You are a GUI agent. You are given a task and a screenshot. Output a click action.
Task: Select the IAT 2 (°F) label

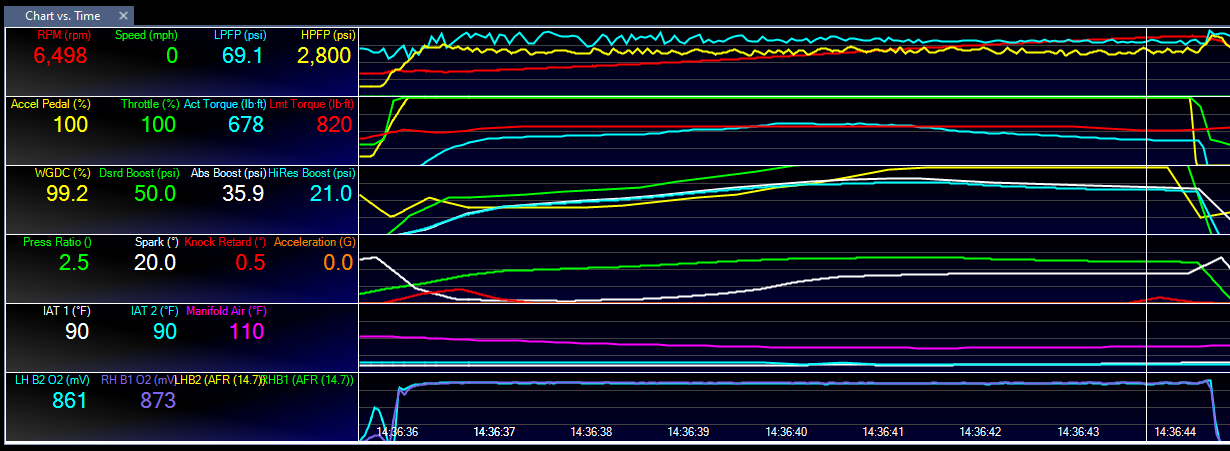coord(155,311)
